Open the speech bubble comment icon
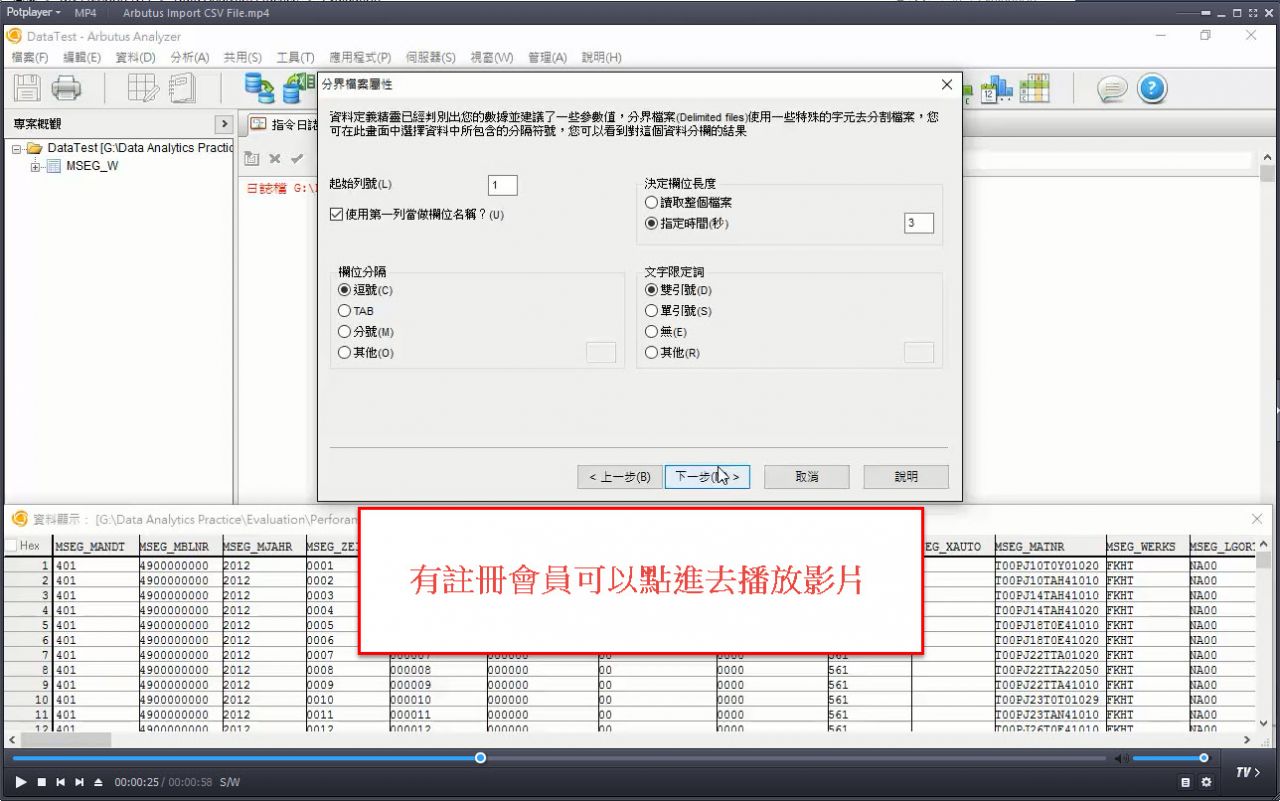Screen dimensions: 1280x801 pyautogui.click(x=1112, y=89)
